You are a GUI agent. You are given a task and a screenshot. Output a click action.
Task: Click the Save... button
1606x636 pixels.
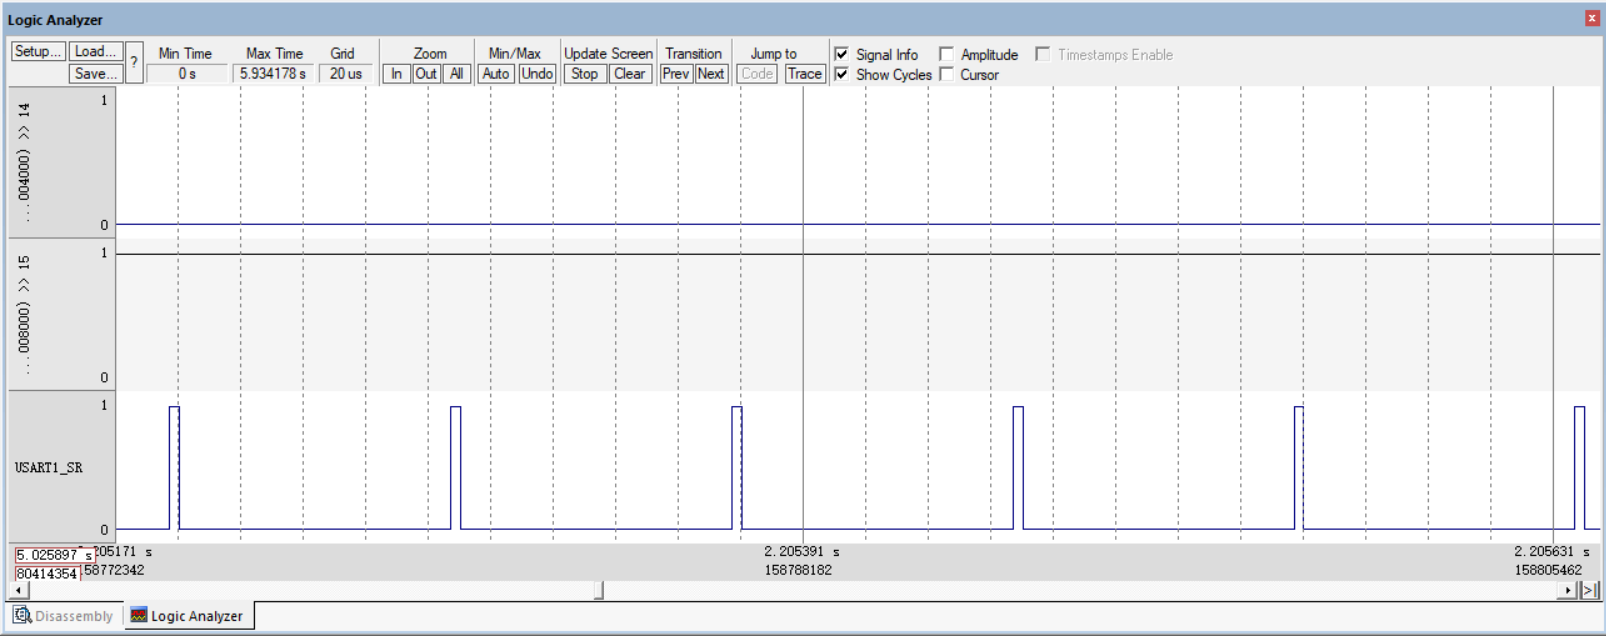point(96,73)
